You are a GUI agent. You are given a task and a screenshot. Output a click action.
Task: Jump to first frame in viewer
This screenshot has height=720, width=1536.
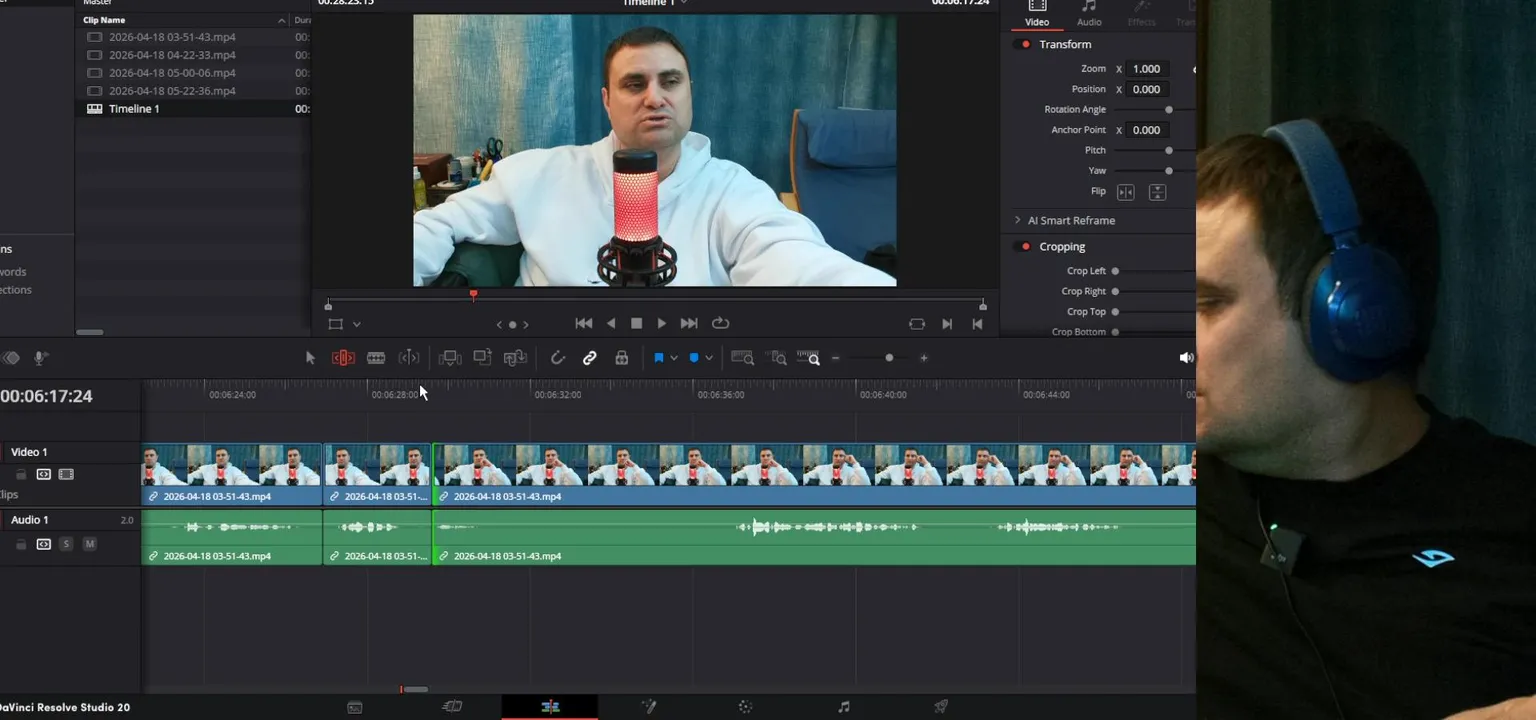click(x=584, y=323)
